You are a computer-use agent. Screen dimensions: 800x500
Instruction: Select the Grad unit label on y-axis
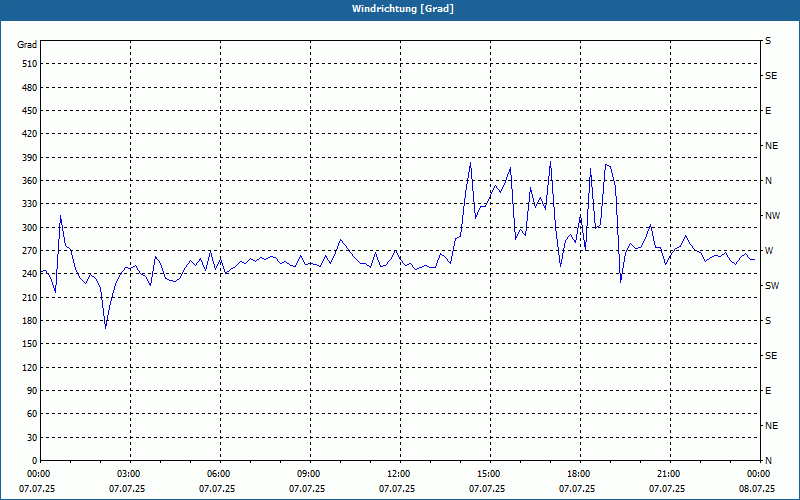coord(27,45)
